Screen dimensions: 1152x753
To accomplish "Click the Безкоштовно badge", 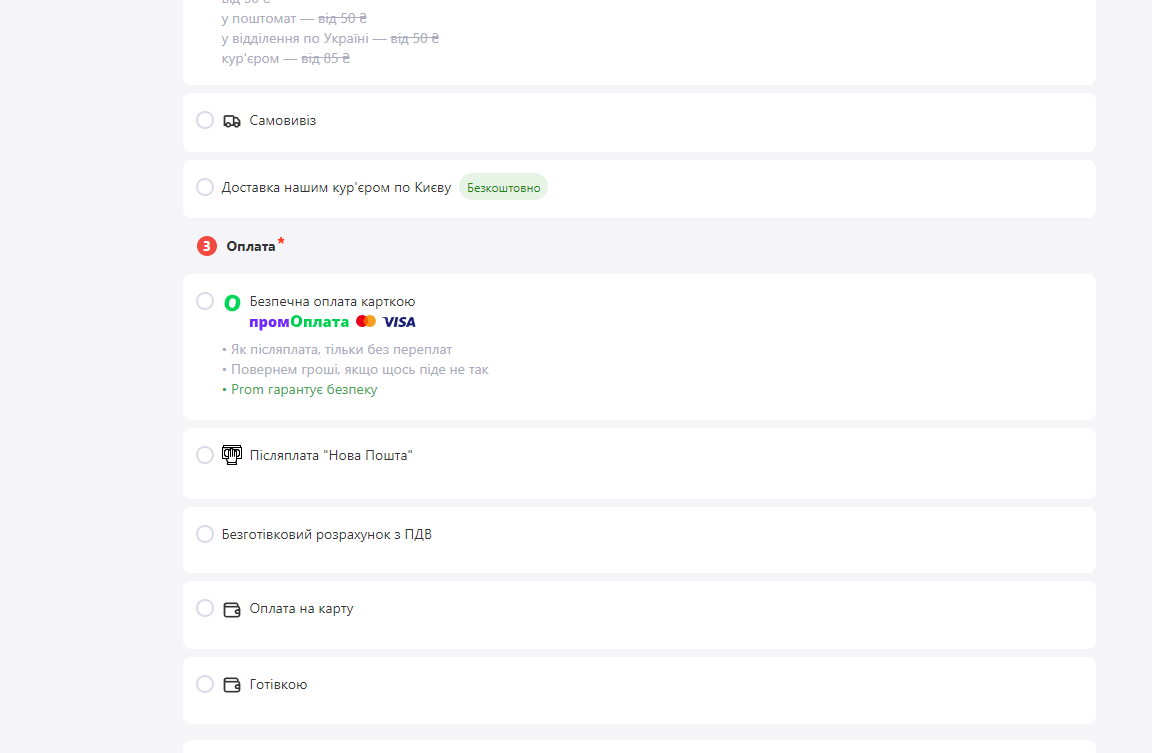I will point(503,187).
